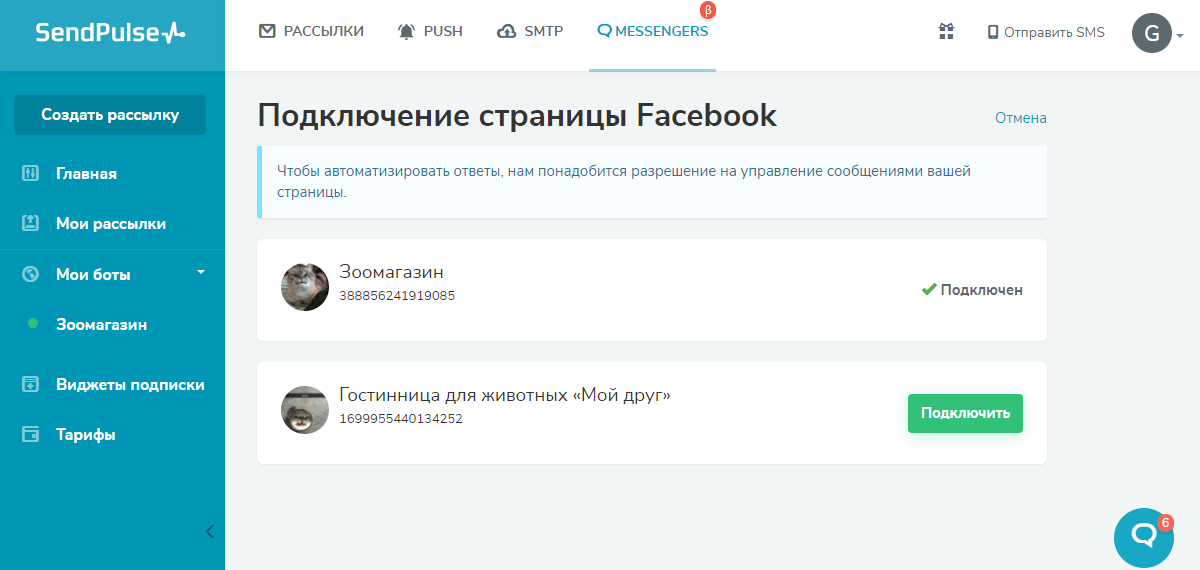The image size is (1200, 570).
Task: Click the Мои боты globe icon
Action: (x=30, y=274)
